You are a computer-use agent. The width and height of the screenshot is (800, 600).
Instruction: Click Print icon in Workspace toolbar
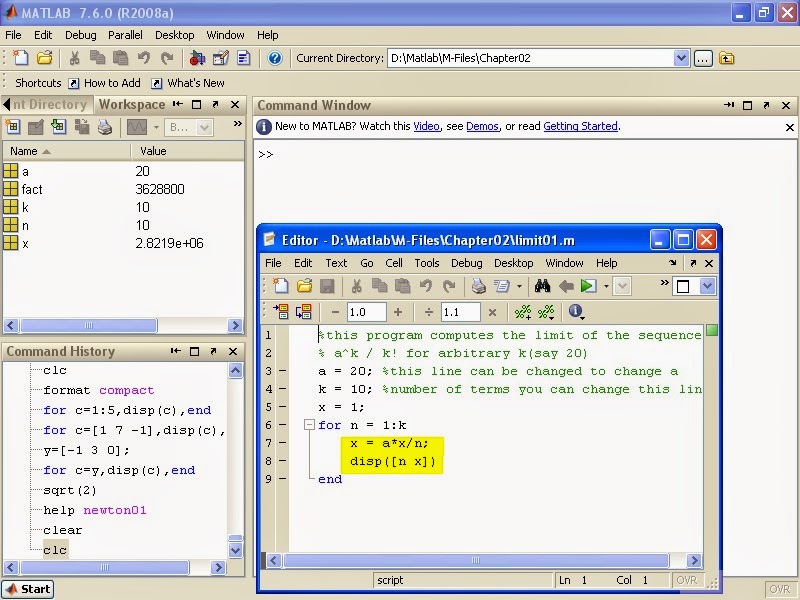(x=105, y=127)
